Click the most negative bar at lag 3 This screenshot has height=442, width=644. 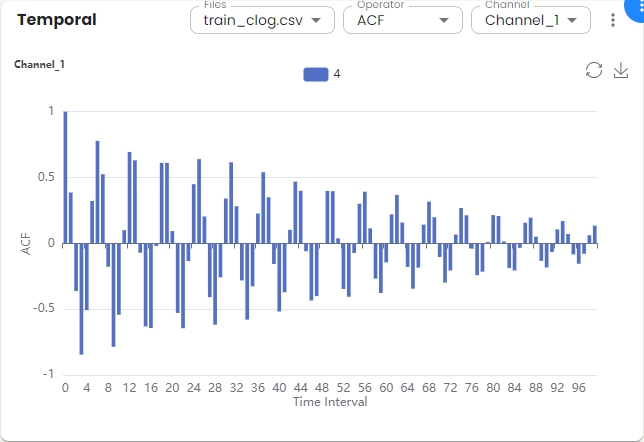click(x=81, y=299)
